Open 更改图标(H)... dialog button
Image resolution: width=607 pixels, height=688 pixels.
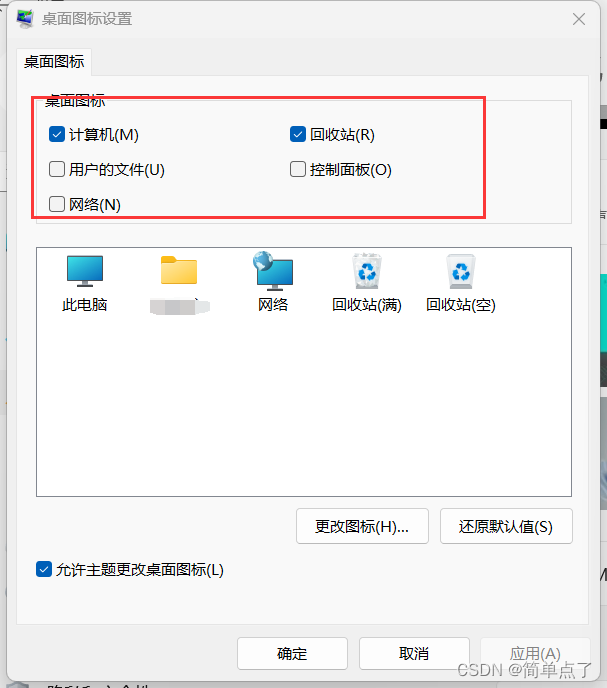362,526
